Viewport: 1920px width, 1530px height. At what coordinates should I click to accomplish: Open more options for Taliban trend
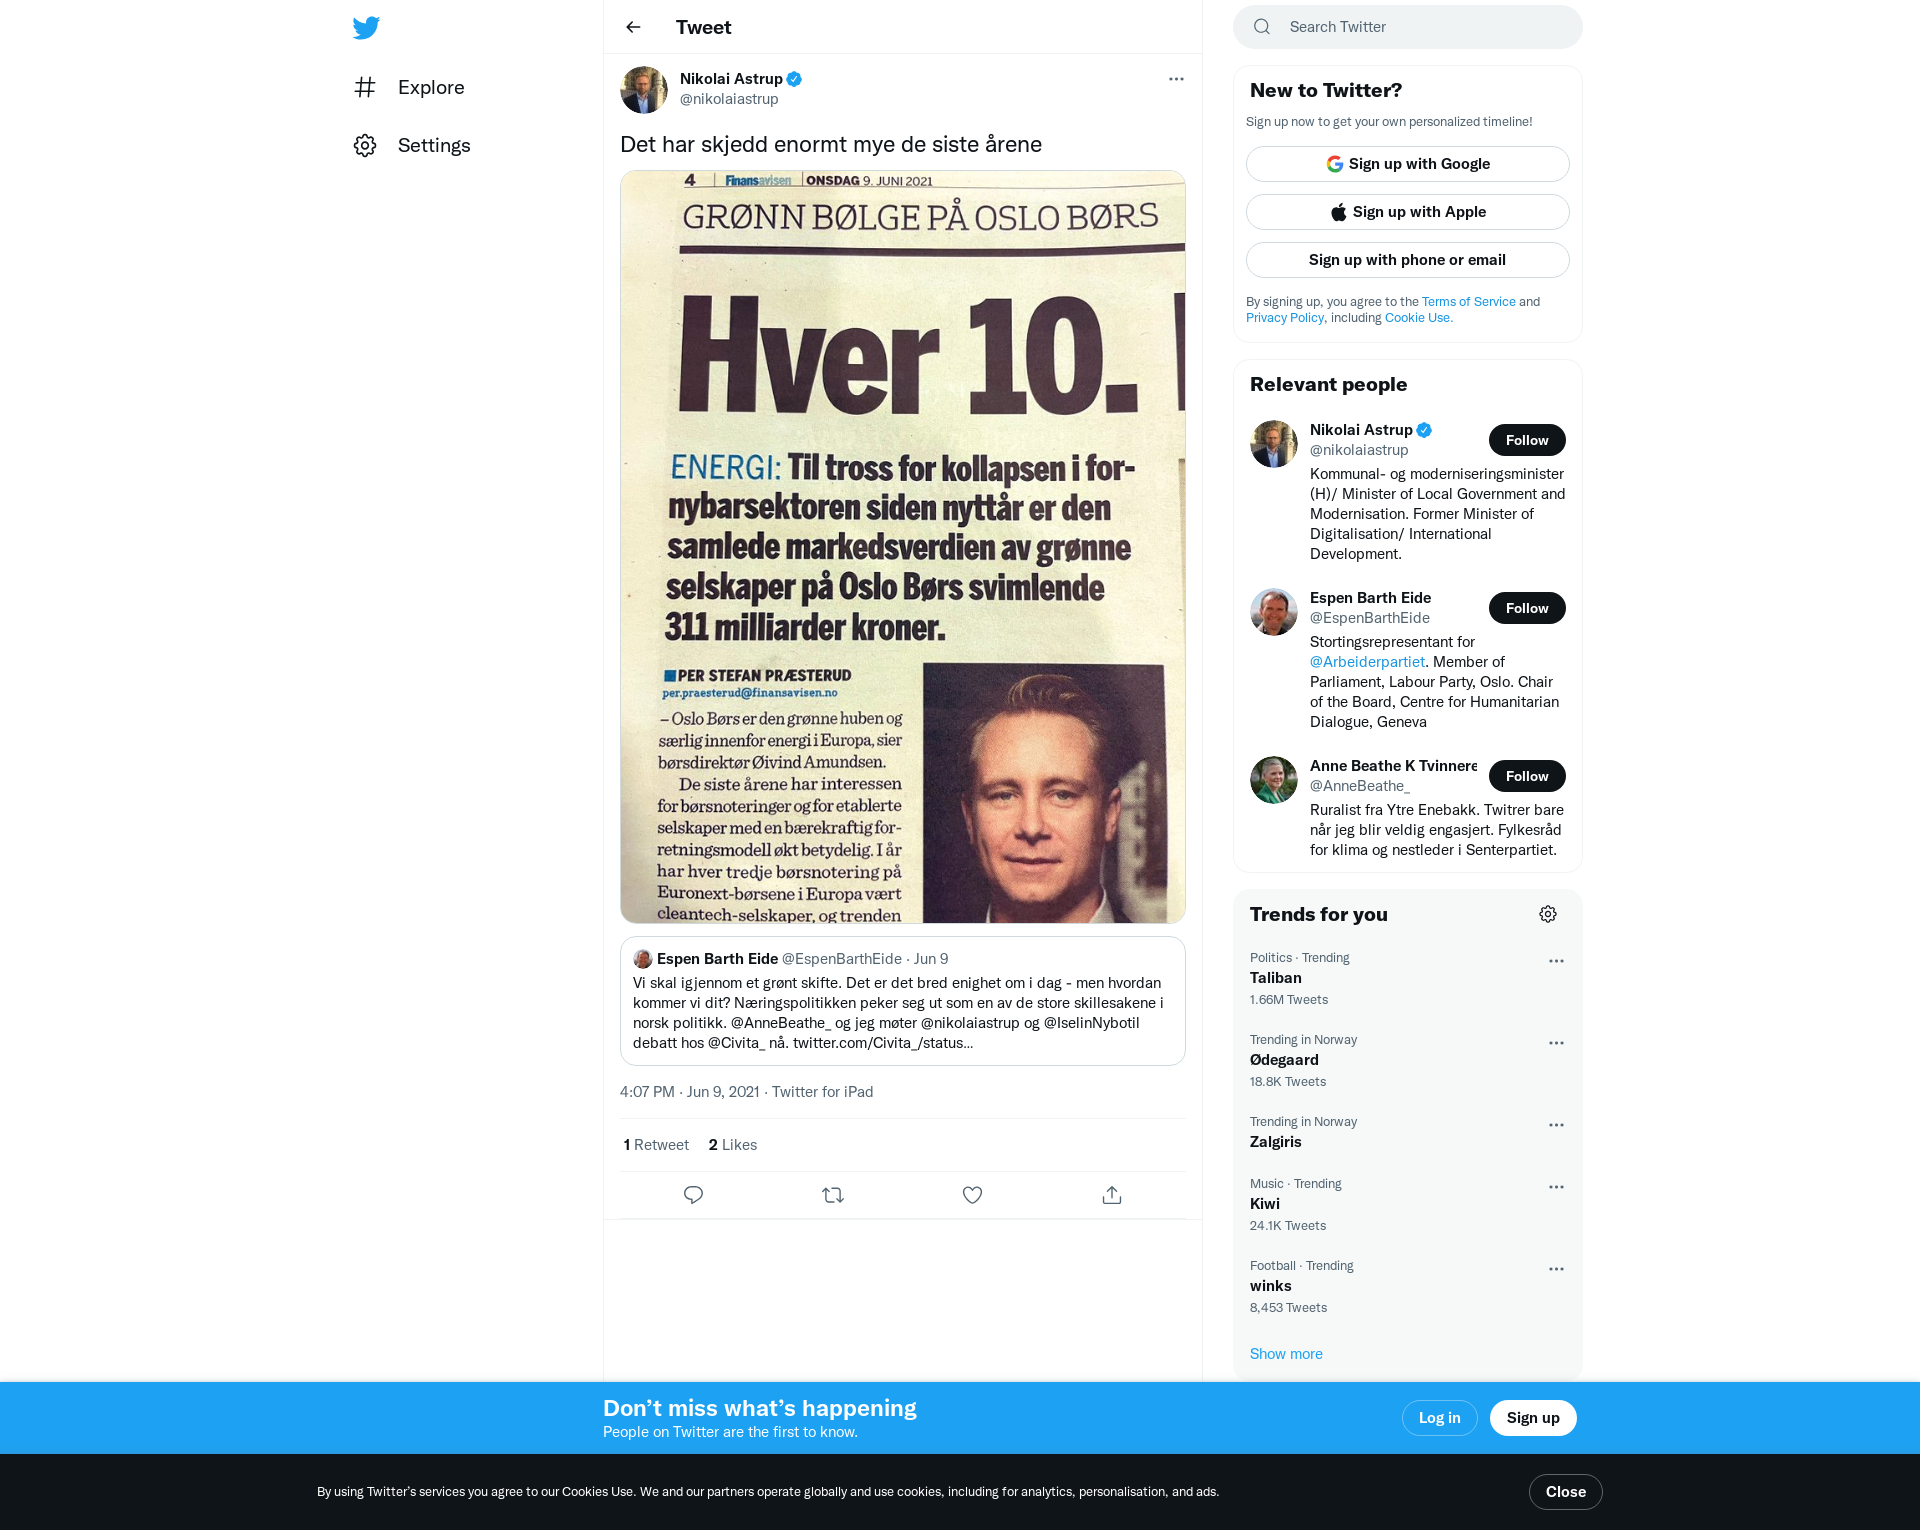(x=1556, y=961)
